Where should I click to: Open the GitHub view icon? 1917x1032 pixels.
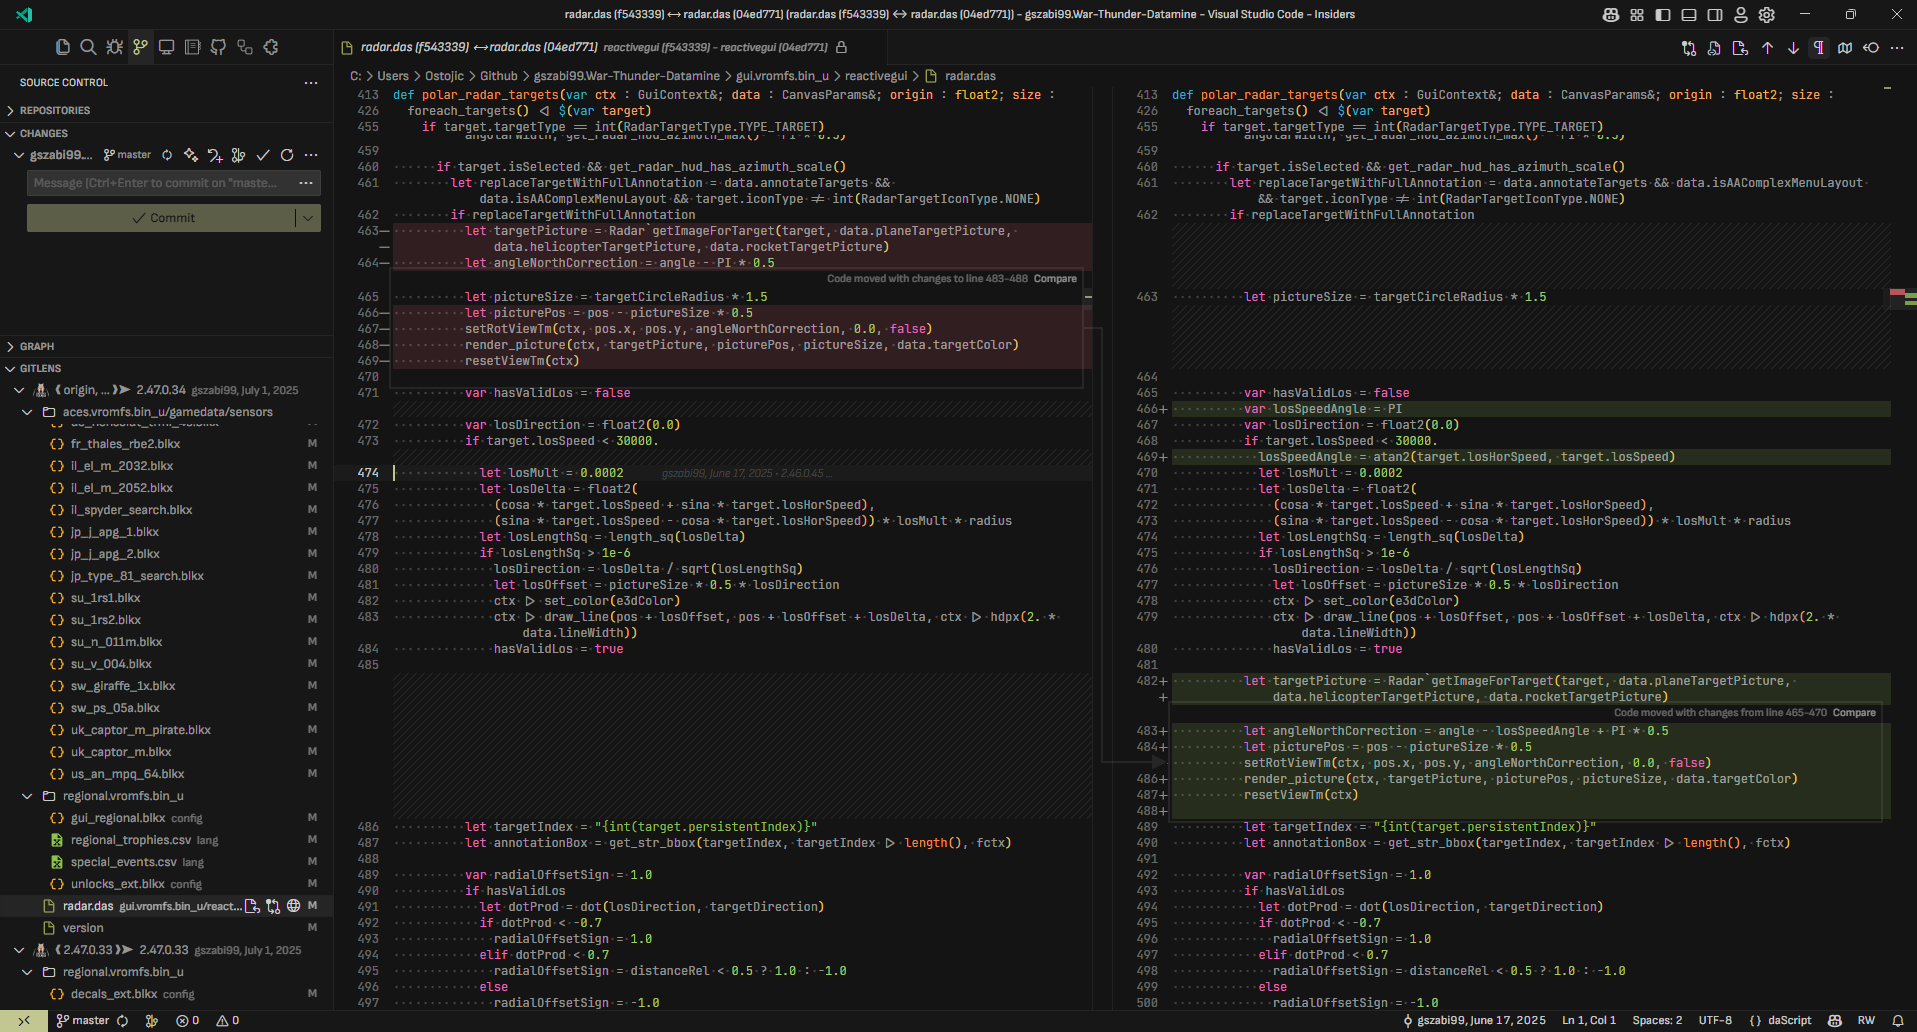click(x=218, y=47)
